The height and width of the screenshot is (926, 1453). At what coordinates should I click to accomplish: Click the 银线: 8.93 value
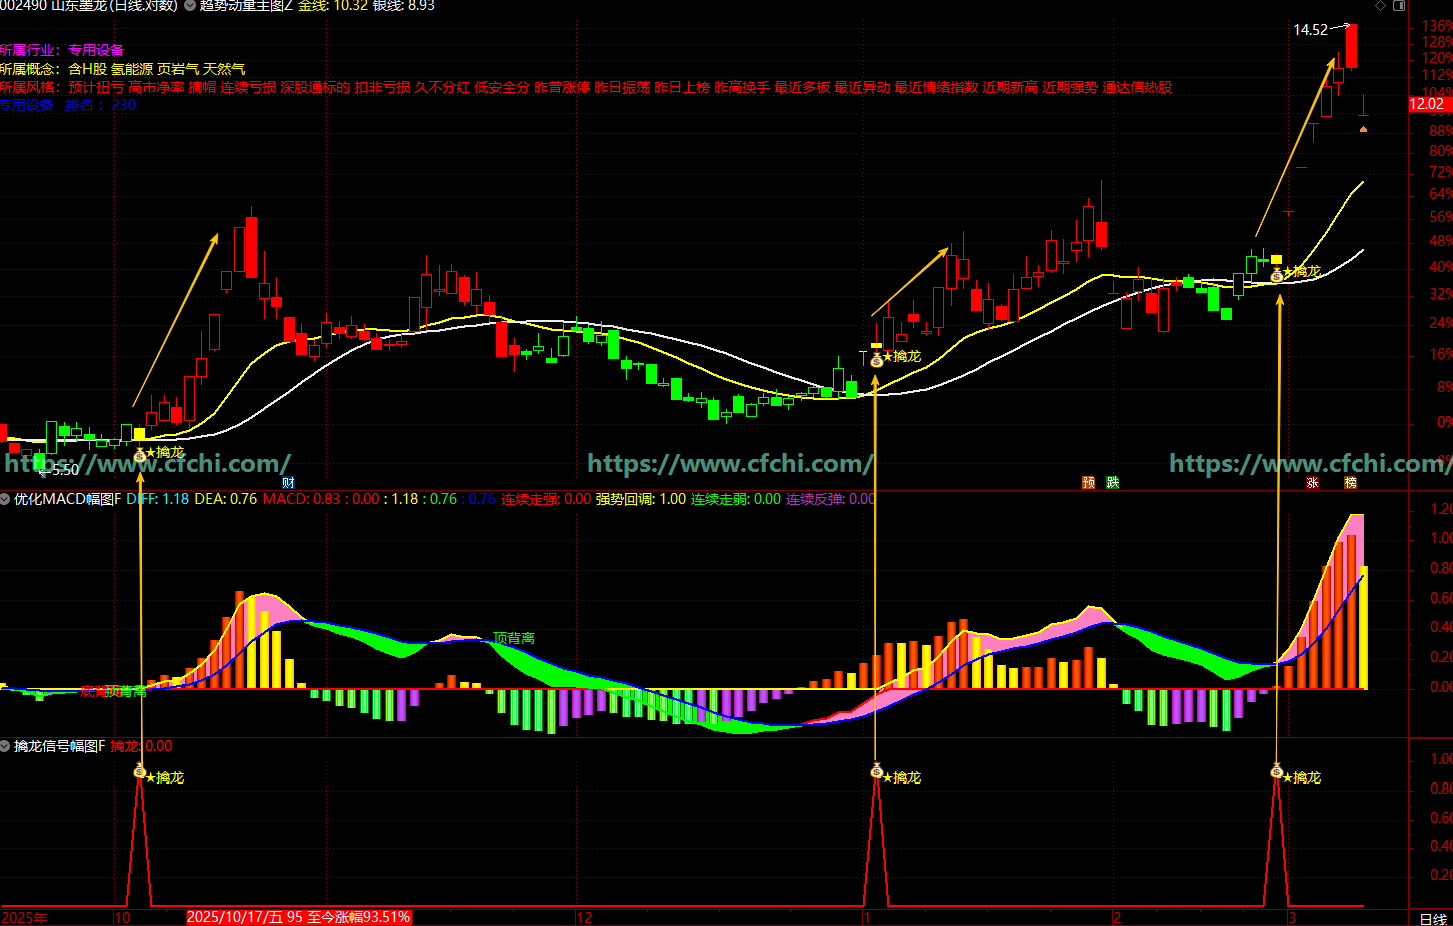pos(403,6)
